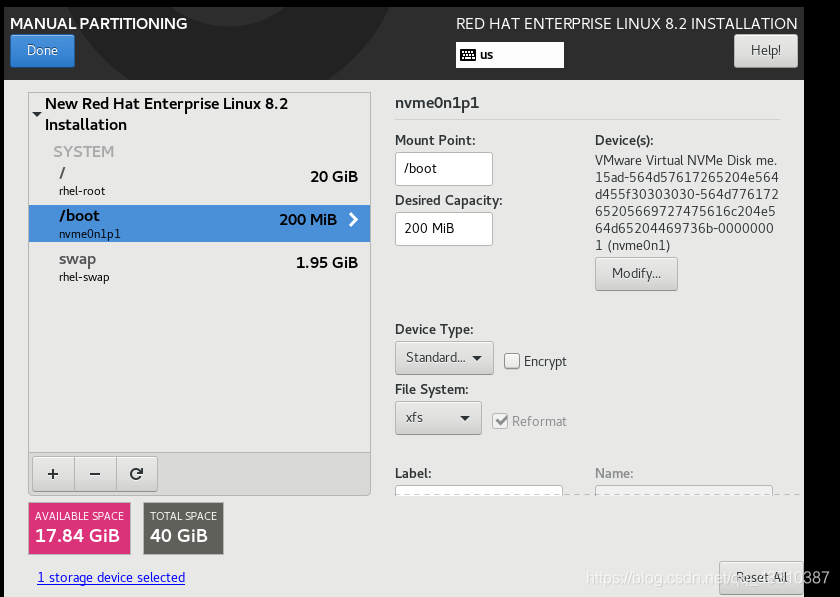The height and width of the screenshot is (597, 840).
Task: Click the VMware Virtual NVMe Disk device text
Action: click(x=686, y=203)
